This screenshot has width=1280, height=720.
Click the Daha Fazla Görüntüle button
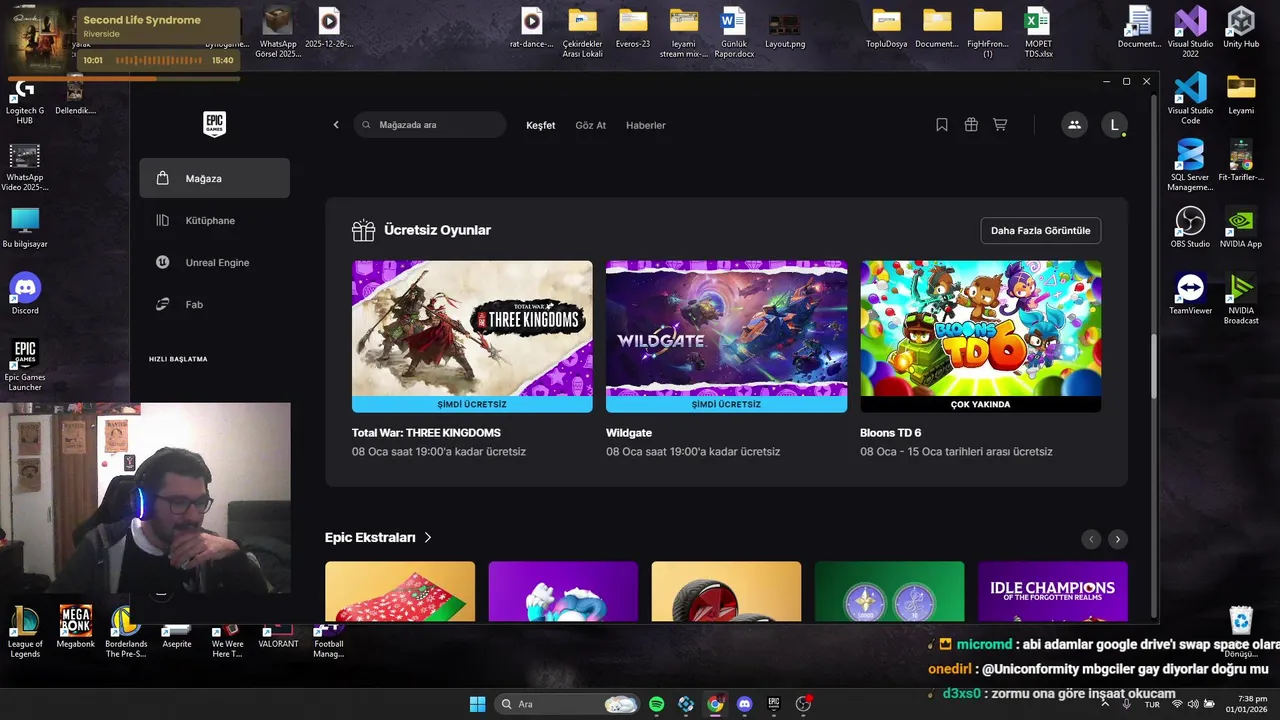1041,230
